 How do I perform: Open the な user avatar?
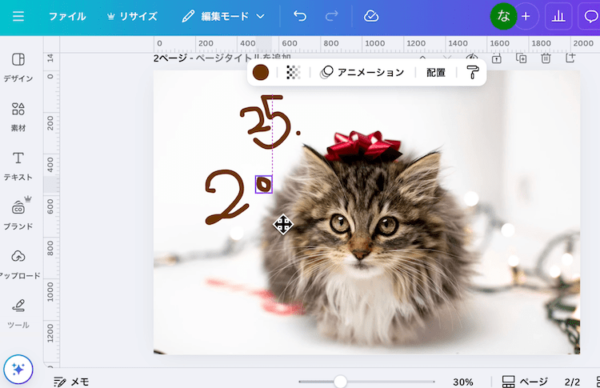pos(503,16)
